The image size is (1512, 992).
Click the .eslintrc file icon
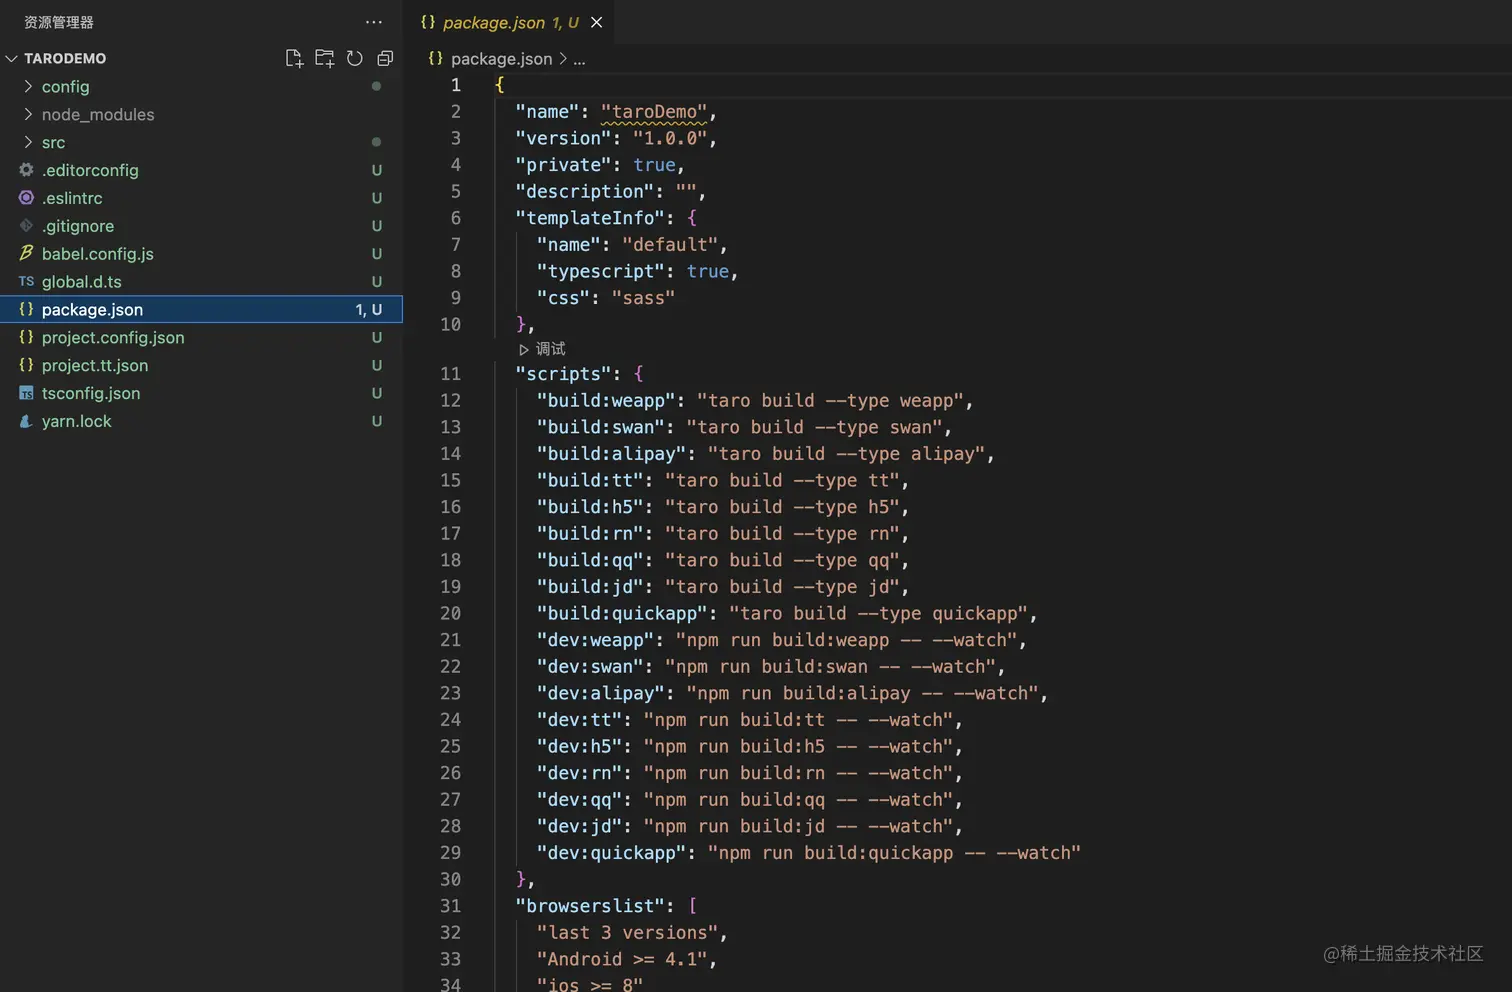(26, 198)
